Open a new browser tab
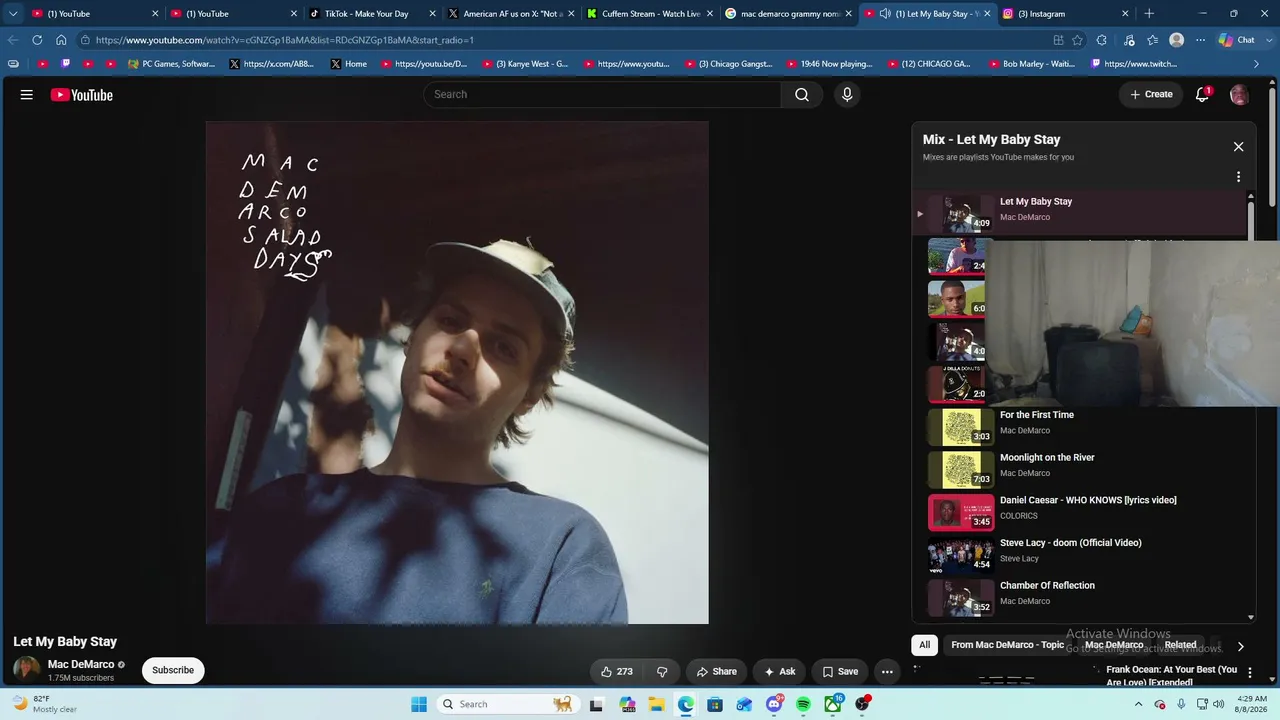This screenshot has height=720, width=1280. [x=1149, y=14]
